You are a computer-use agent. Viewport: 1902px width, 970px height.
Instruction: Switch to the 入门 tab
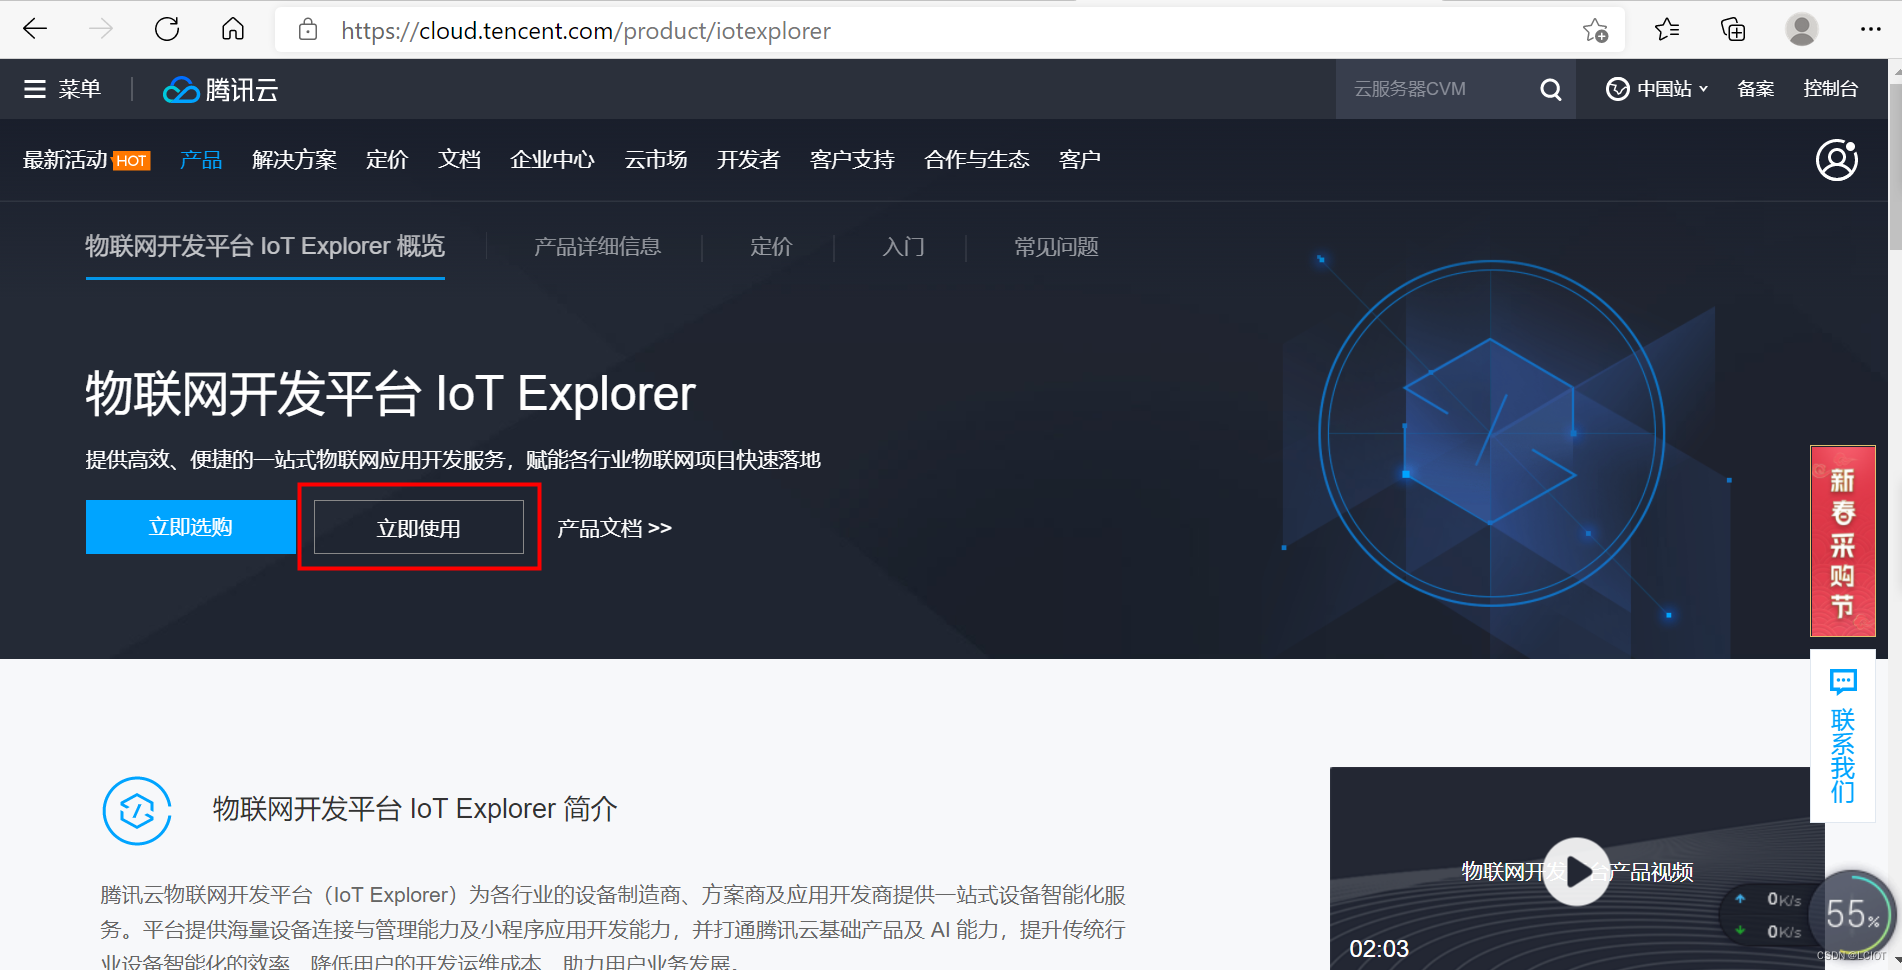click(x=903, y=247)
